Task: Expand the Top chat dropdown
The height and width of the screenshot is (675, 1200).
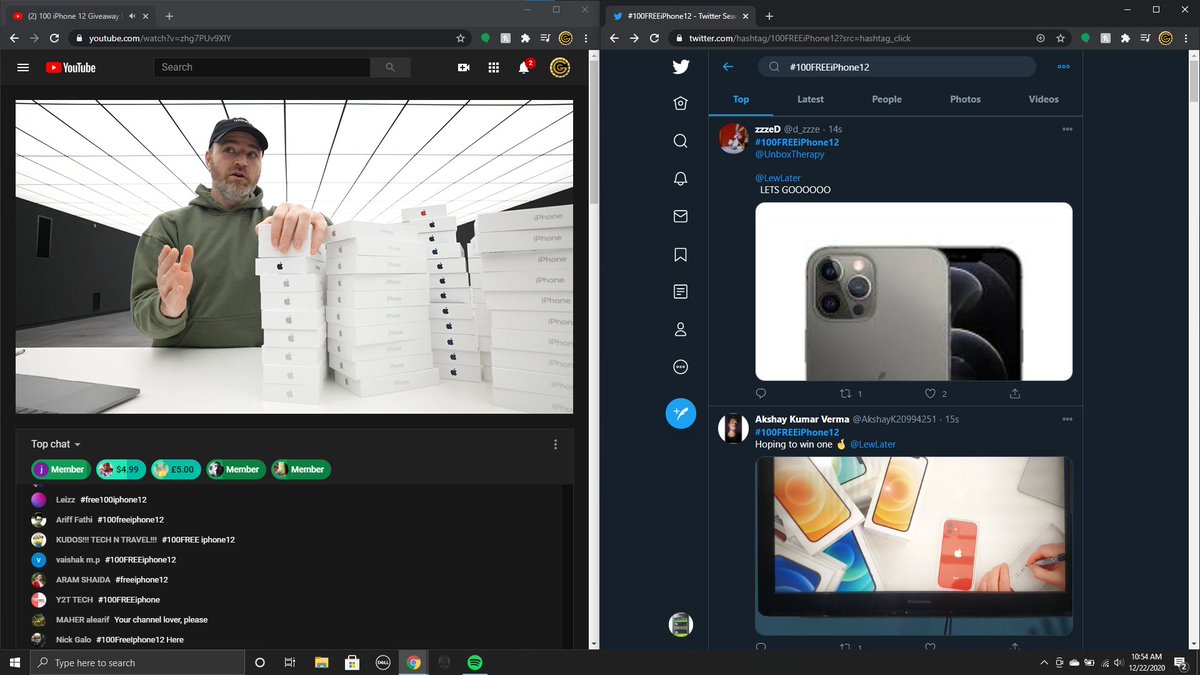Action: click(x=56, y=444)
